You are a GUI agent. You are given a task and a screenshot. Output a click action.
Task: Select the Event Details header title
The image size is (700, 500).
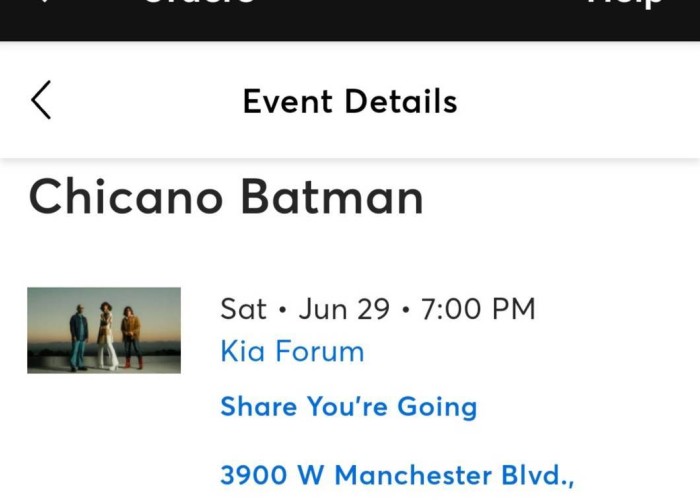point(350,101)
